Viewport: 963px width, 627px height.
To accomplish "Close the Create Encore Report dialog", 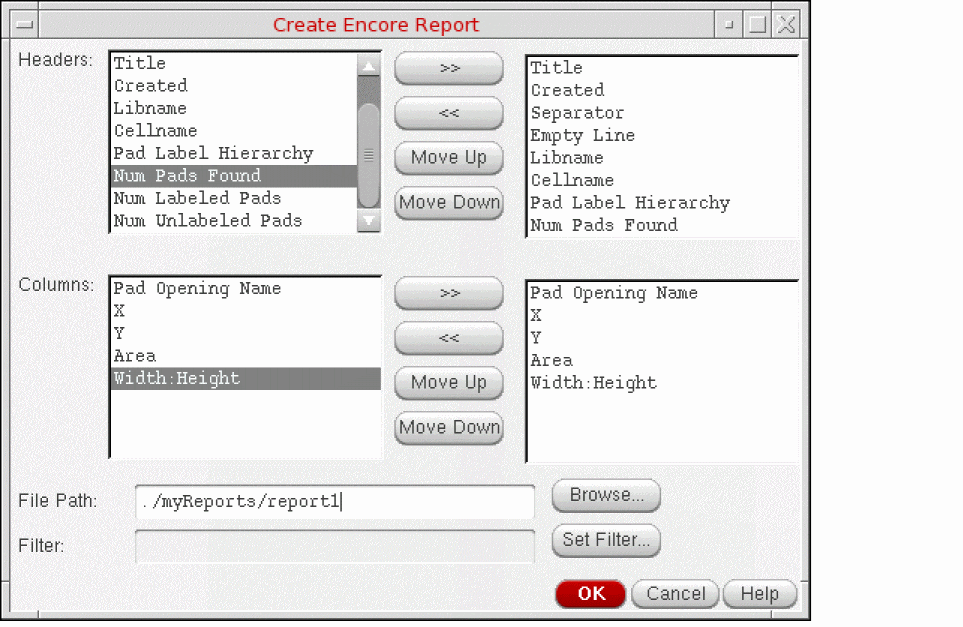I will (x=787, y=25).
